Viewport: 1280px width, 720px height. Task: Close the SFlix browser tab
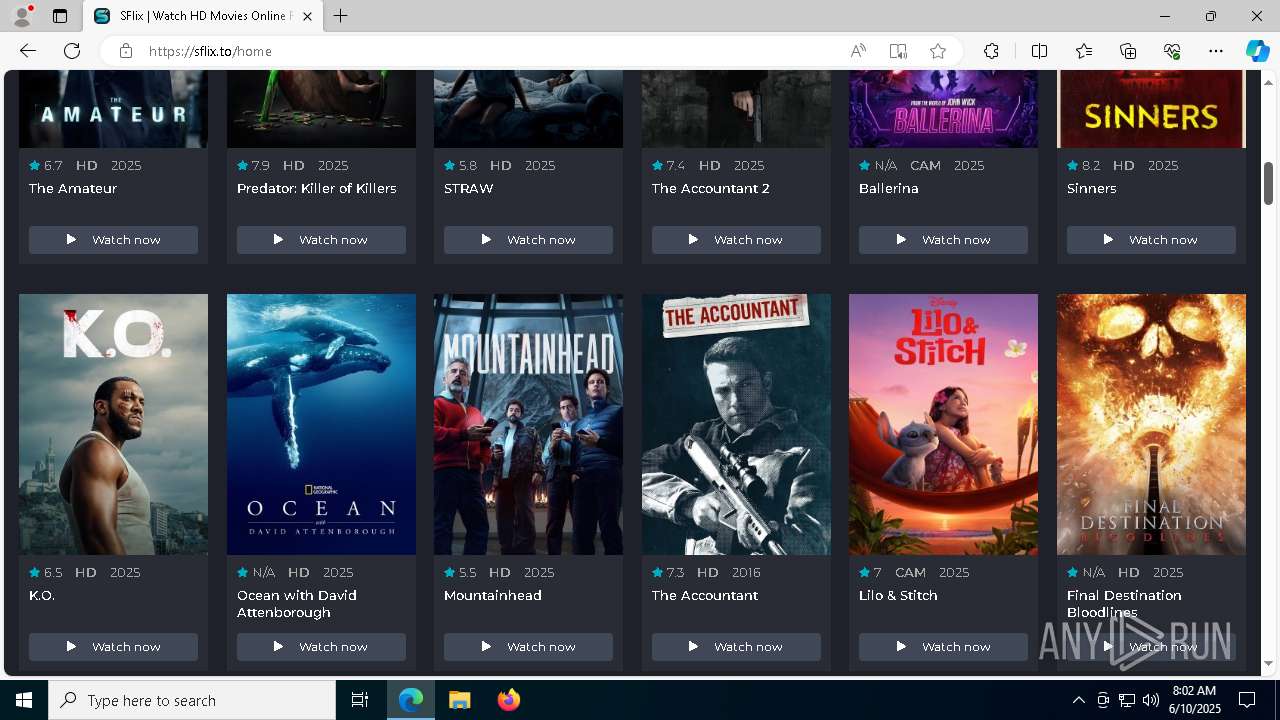308,16
